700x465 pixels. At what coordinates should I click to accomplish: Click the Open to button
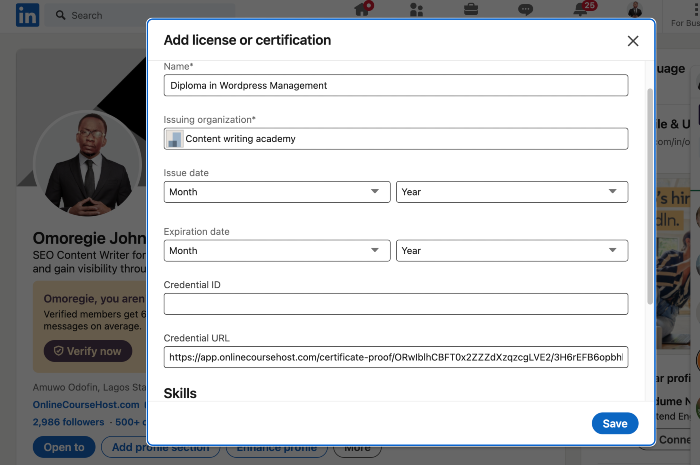(x=64, y=447)
